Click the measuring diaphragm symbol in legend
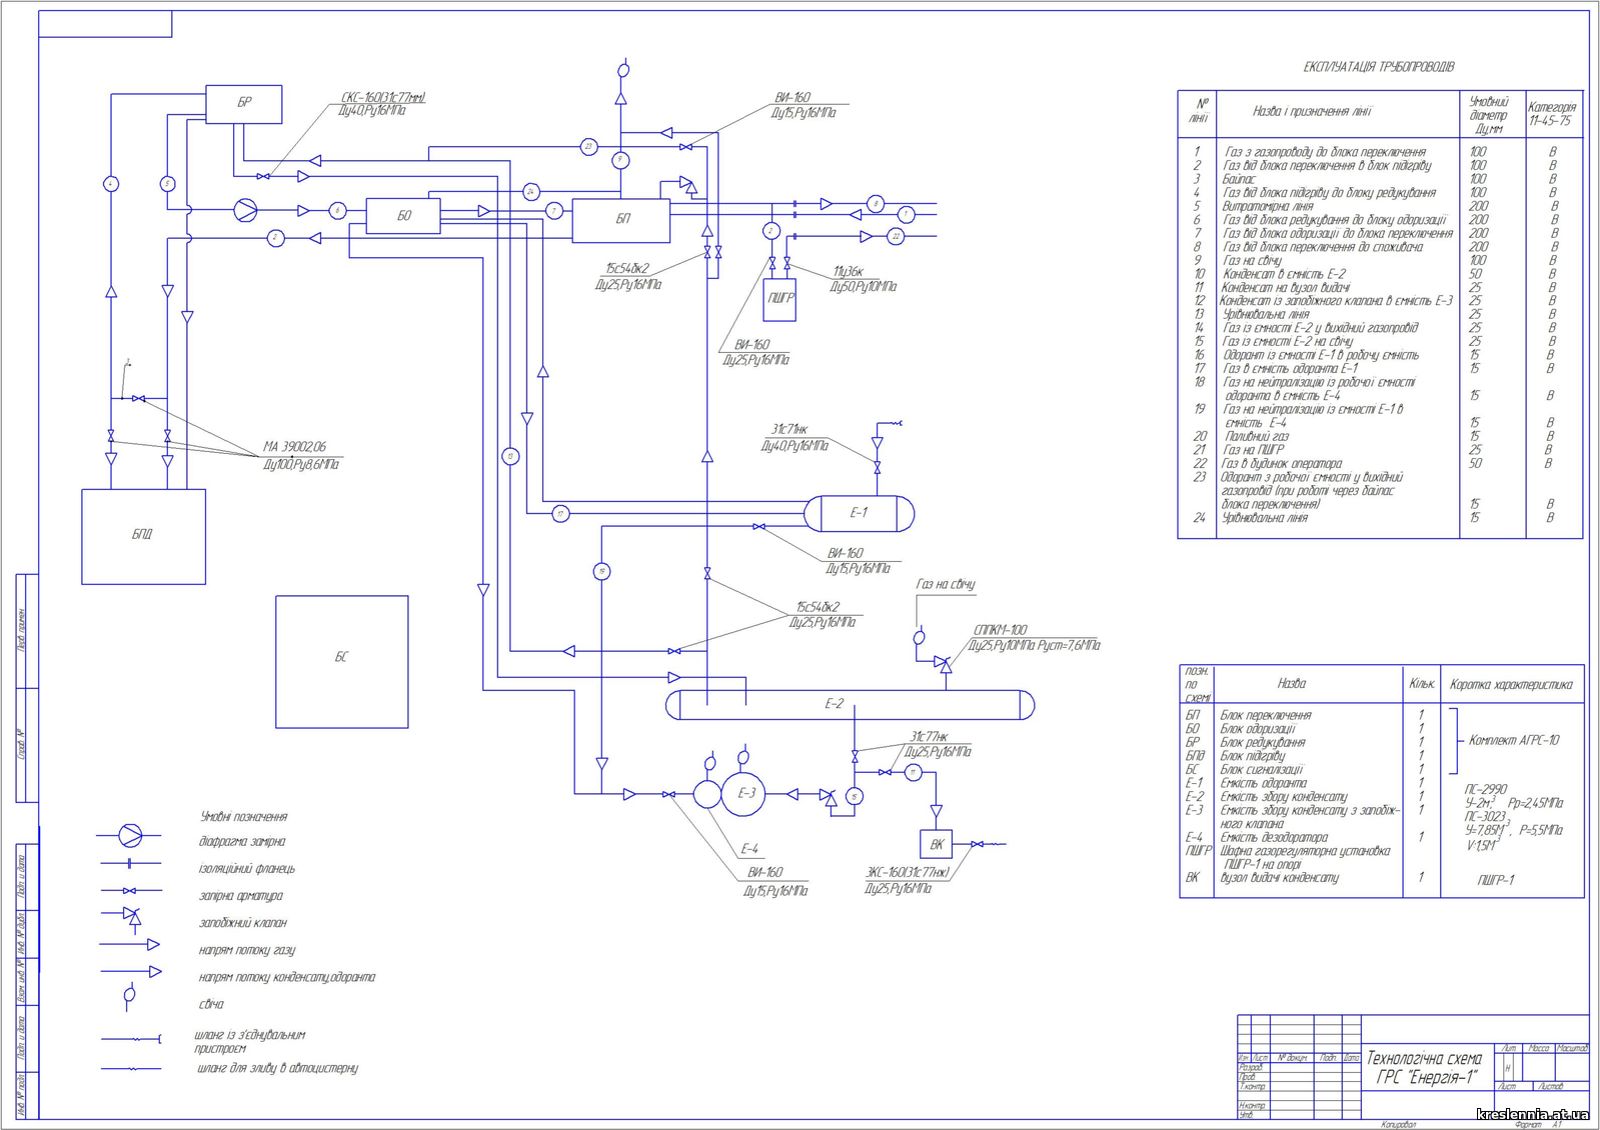1600x1130 pixels. [x=131, y=835]
